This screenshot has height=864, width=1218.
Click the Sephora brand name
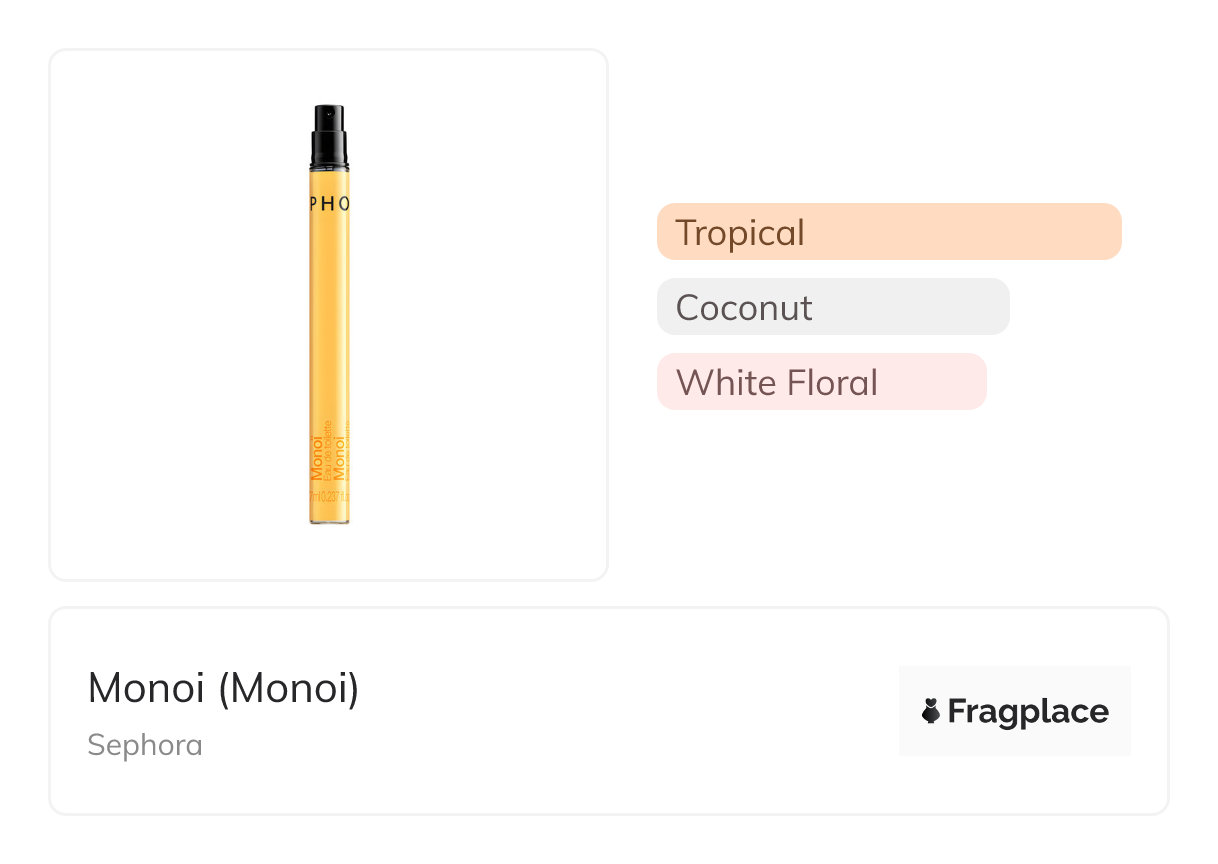coord(145,745)
